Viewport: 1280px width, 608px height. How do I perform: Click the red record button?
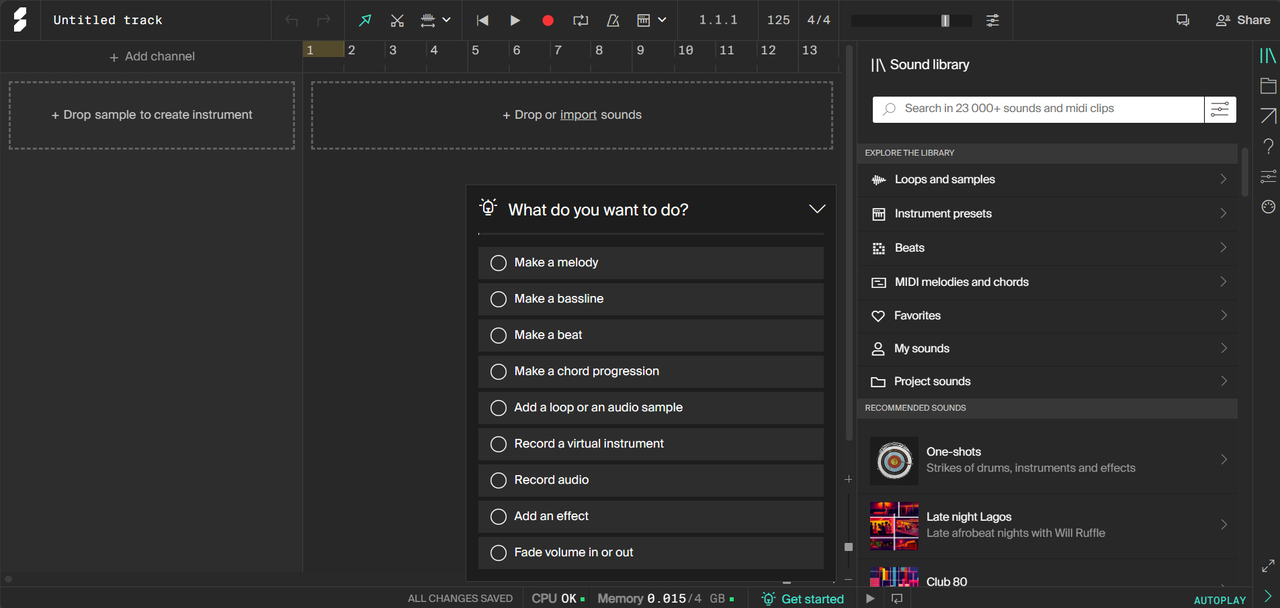[548, 20]
